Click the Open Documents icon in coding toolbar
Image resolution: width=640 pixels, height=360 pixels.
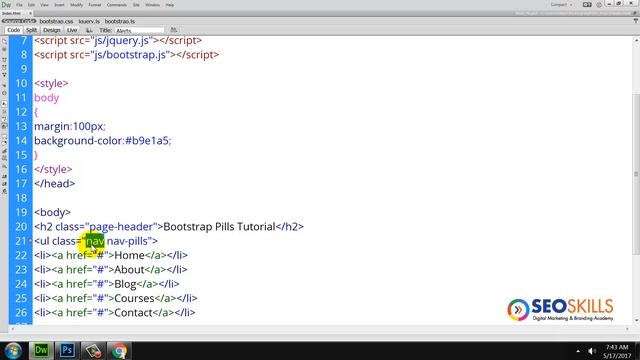click(x=4, y=42)
